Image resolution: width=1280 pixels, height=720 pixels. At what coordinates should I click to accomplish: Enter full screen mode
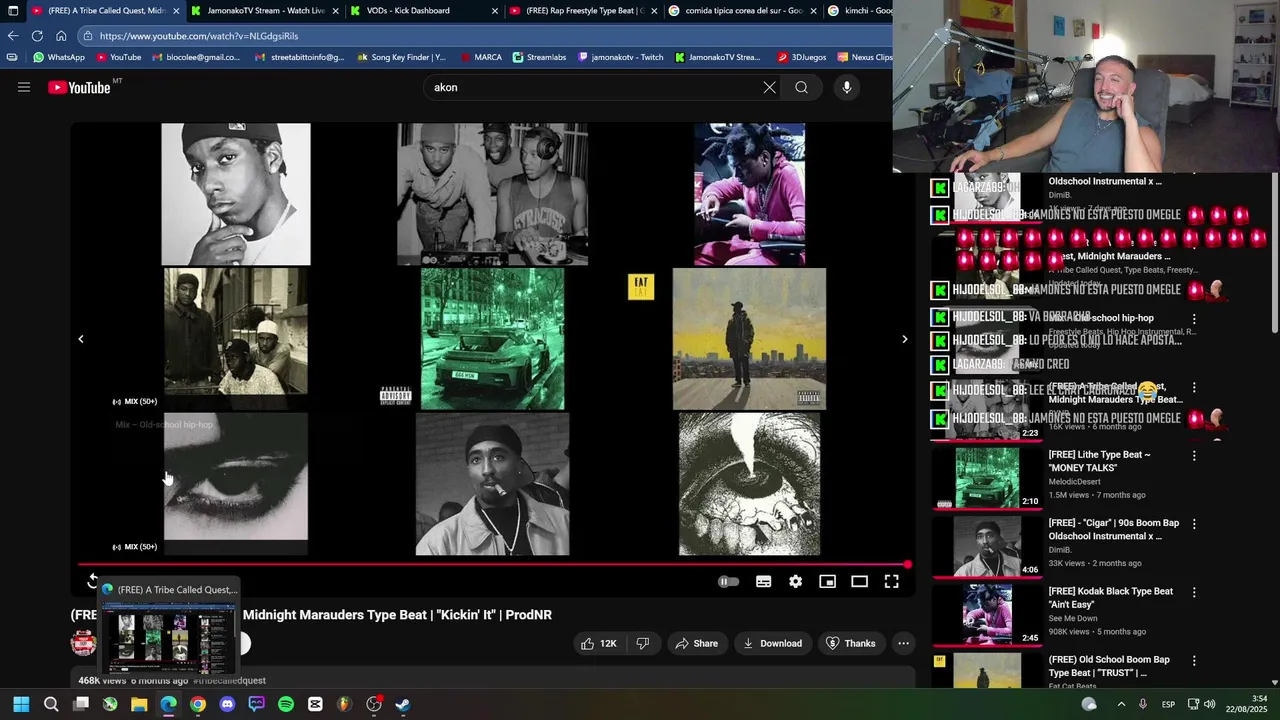click(891, 582)
